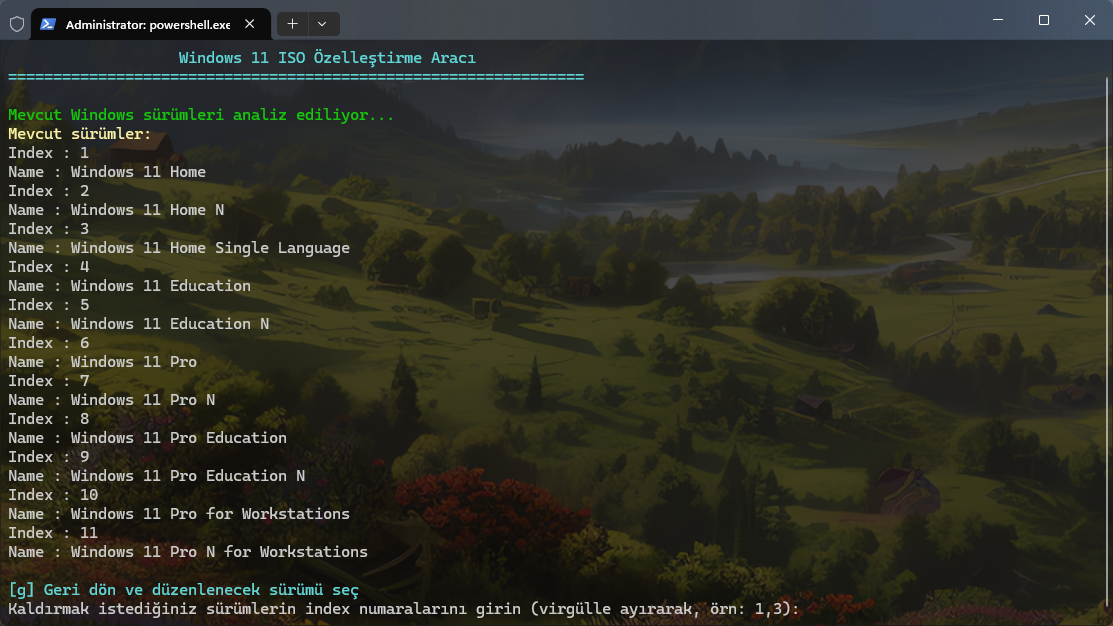
Task: Maximize the terminal window
Action: pyautogui.click(x=1043, y=20)
